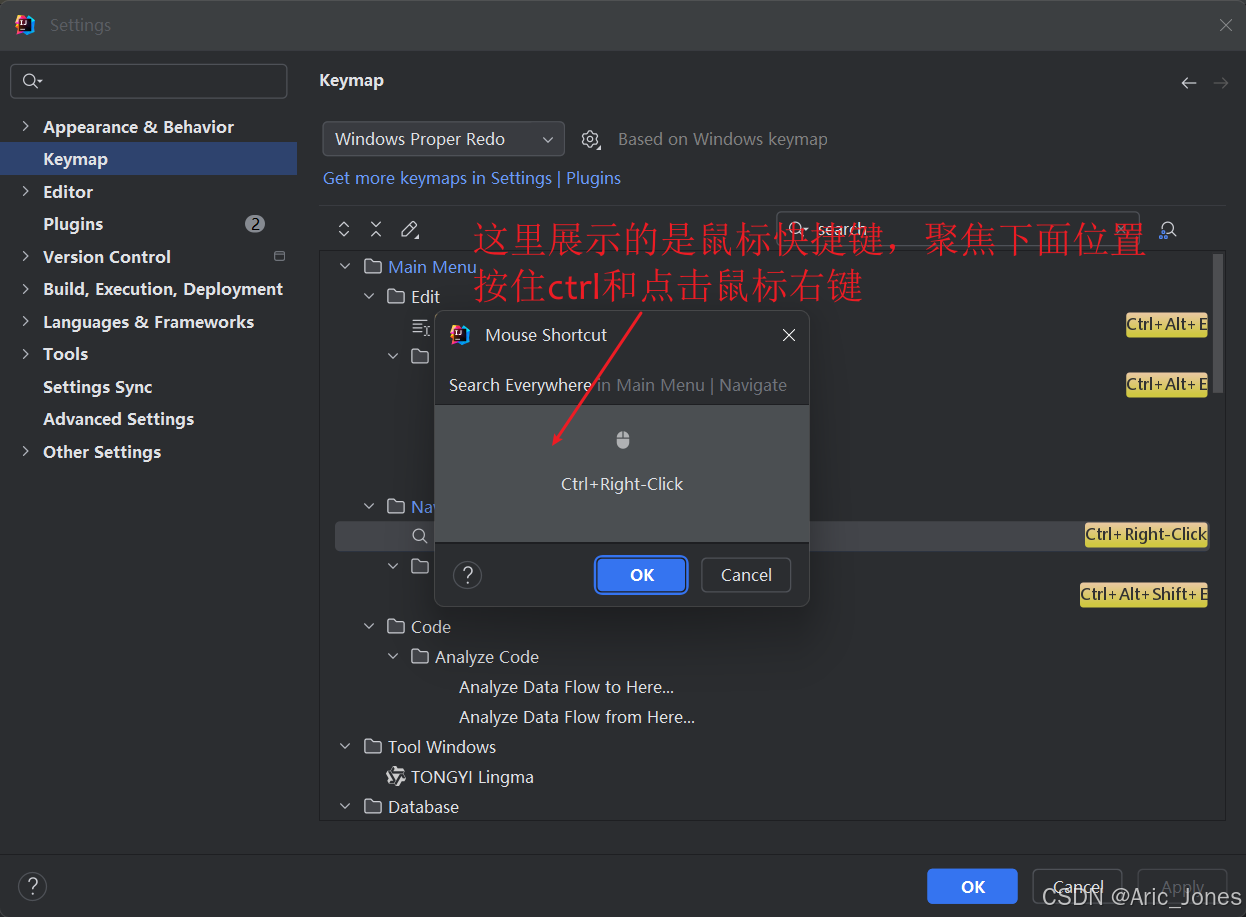Screen dimensions: 1246x917
Task: Open the Plugins settings section
Action: click(x=74, y=223)
